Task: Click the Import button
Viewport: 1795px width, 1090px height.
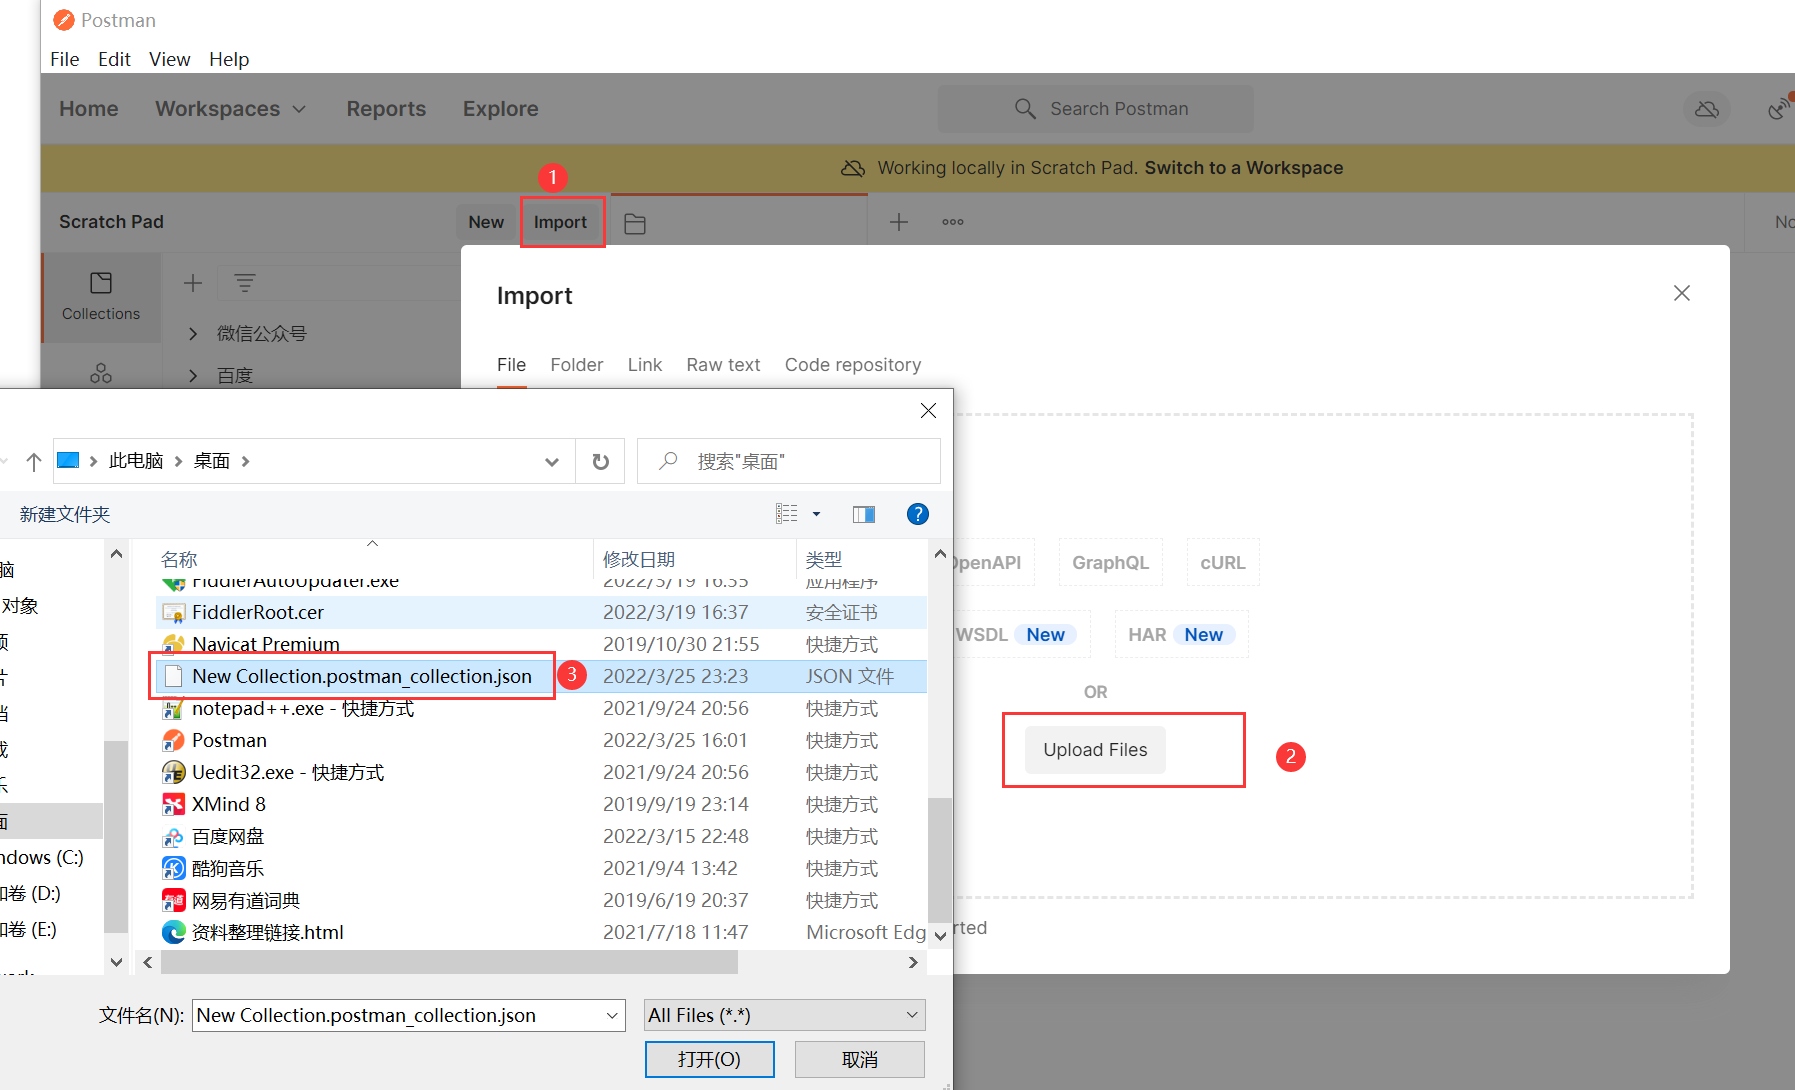Action: (560, 222)
